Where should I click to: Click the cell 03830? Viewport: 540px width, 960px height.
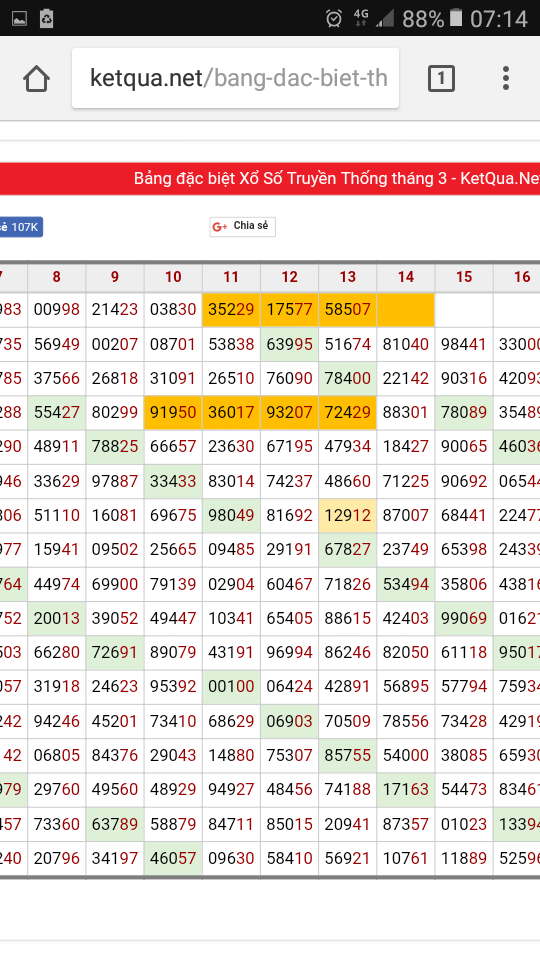(173, 310)
